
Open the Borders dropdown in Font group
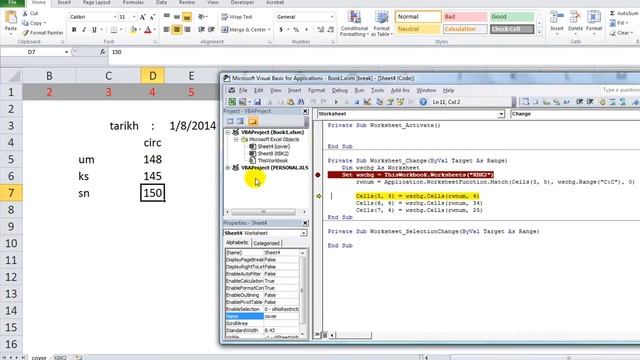point(121,30)
